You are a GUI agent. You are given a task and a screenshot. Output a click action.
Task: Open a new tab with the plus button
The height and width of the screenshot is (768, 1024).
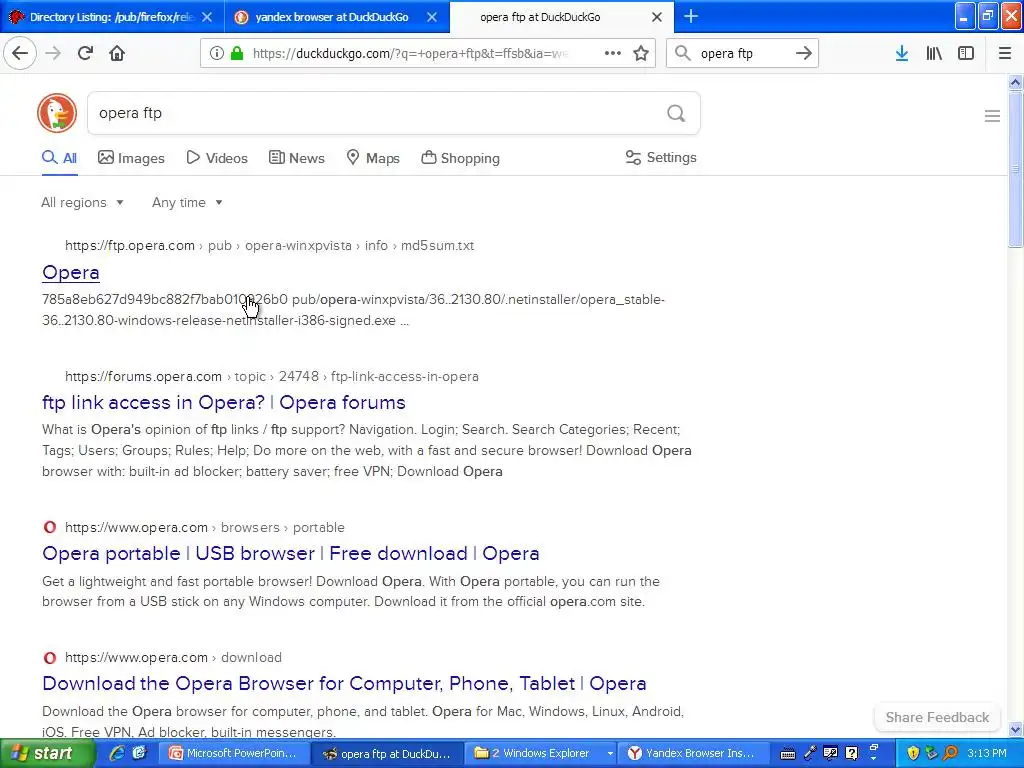tap(691, 16)
